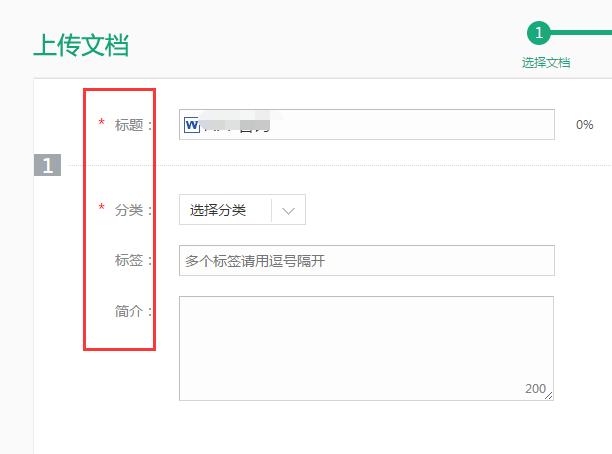Click the 0% upload progress indicator
This screenshot has width=612, height=454.
pyautogui.click(x=584, y=126)
